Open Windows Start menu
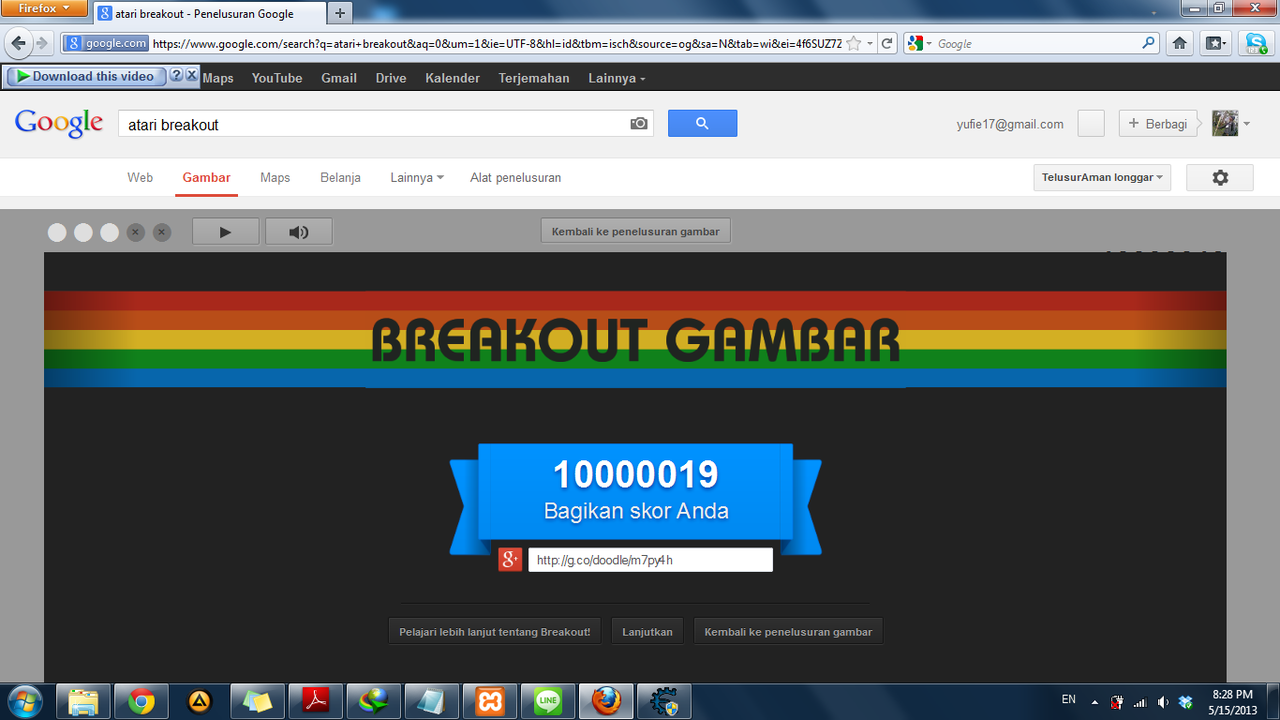Image resolution: width=1280 pixels, height=720 pixels. click(23, 701)
